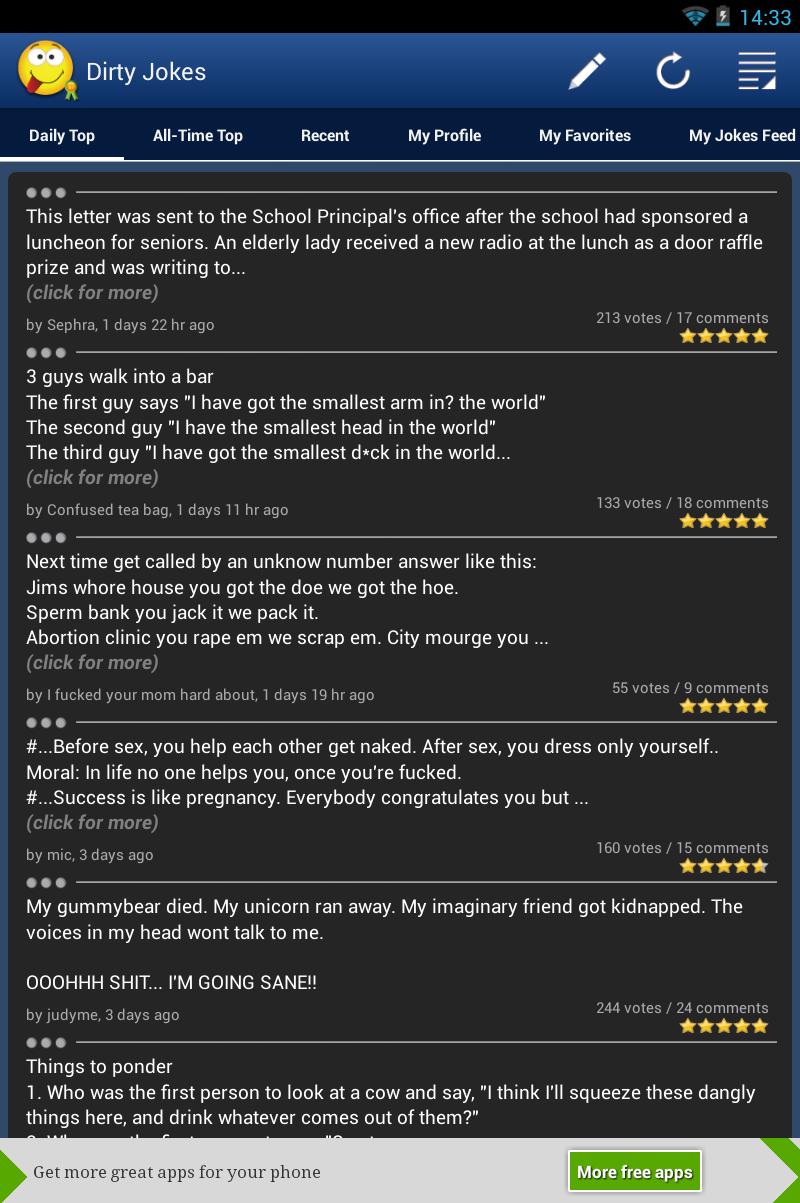Expand the school letter joke via 'click for more'
Image resolution: width=800 pixels, height=1203 pixels.
(92, 293)
